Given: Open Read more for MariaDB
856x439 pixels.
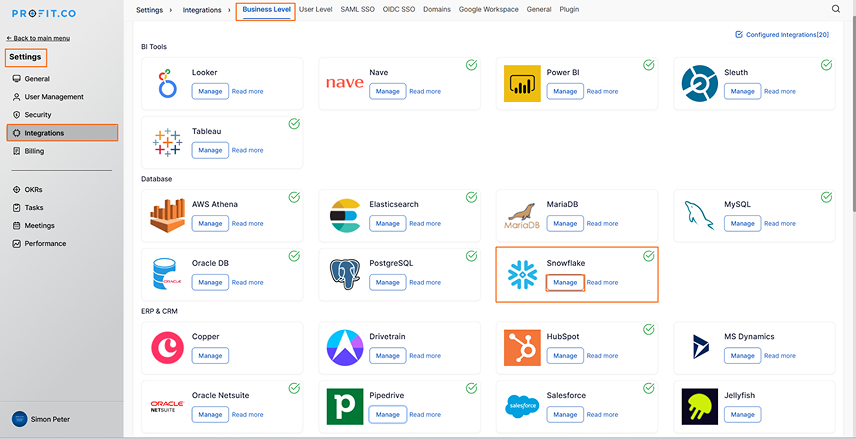Looking at the screenshot, I should tap(602, 223).
